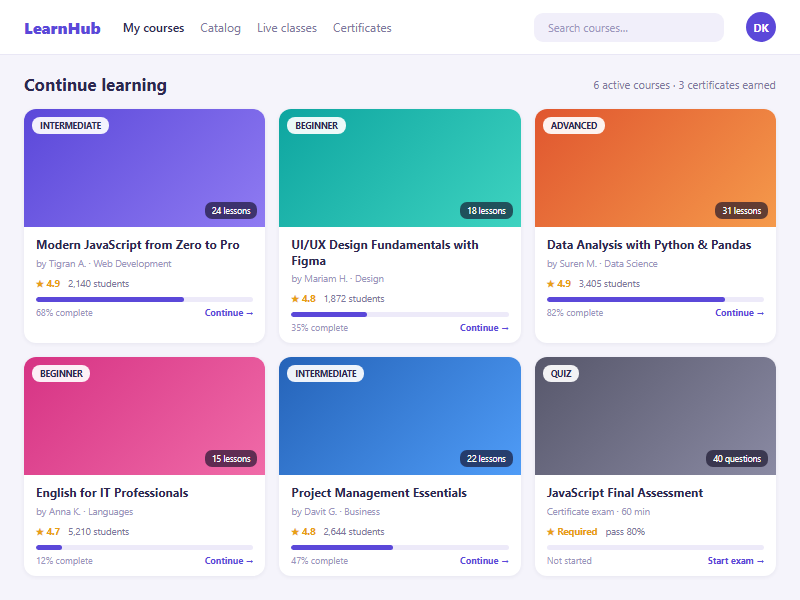
Task: Click 5,210 students text
Action: pyautogui.click(x=99, y=532)
